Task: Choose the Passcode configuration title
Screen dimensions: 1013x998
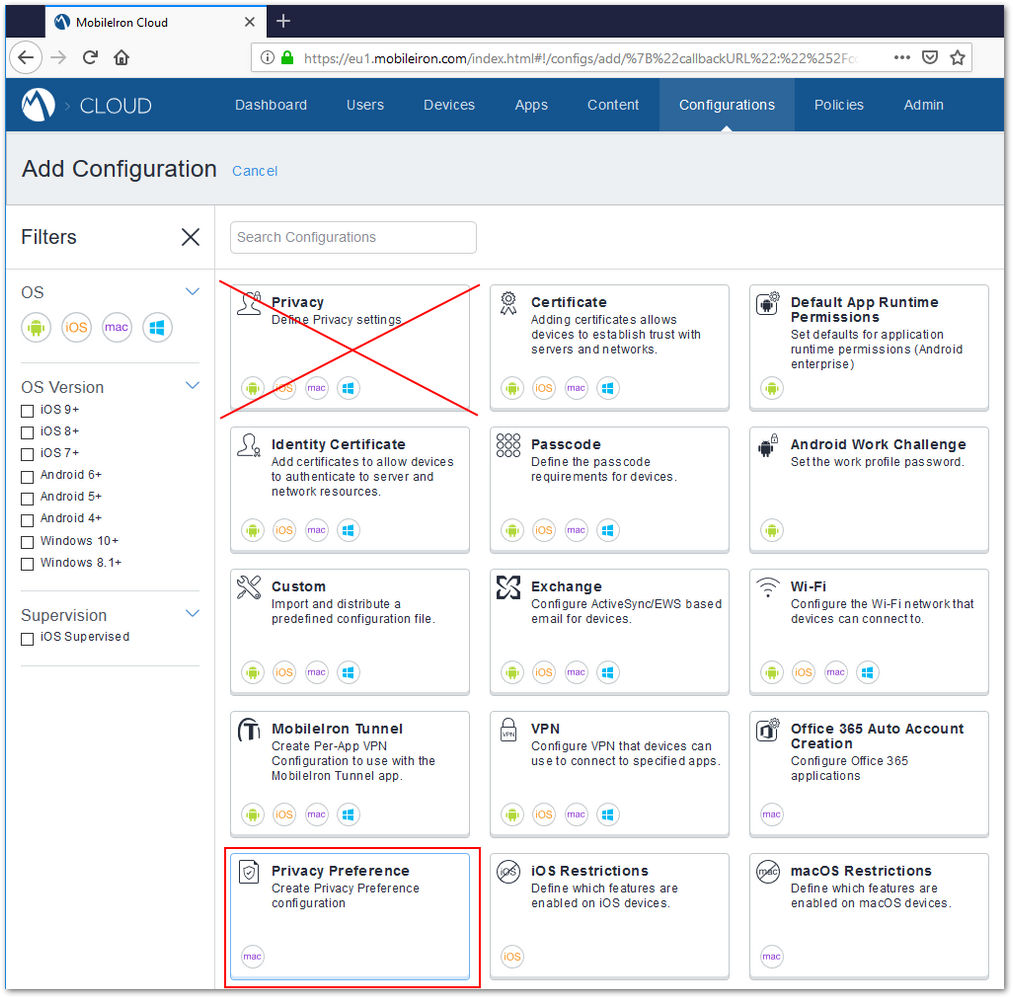Action: (565, 444)
